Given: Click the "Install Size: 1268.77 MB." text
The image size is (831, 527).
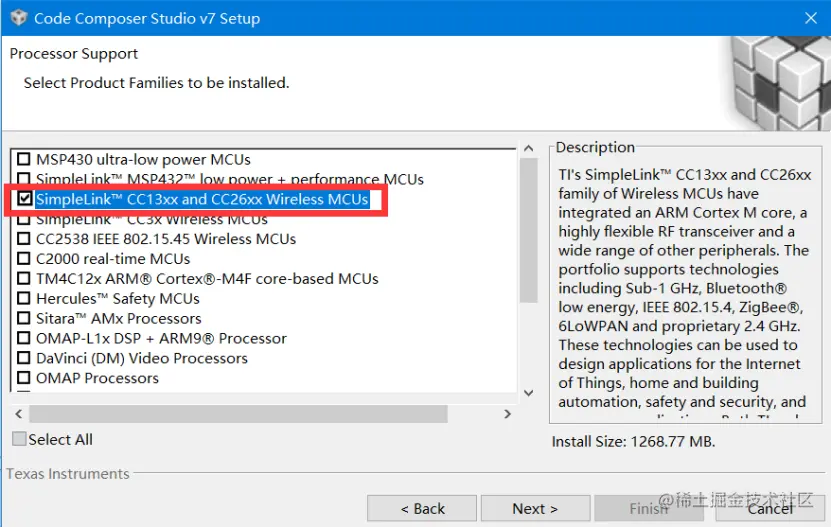Looking at the screenshot, I should pyautogui.click(x=633, y=441).
